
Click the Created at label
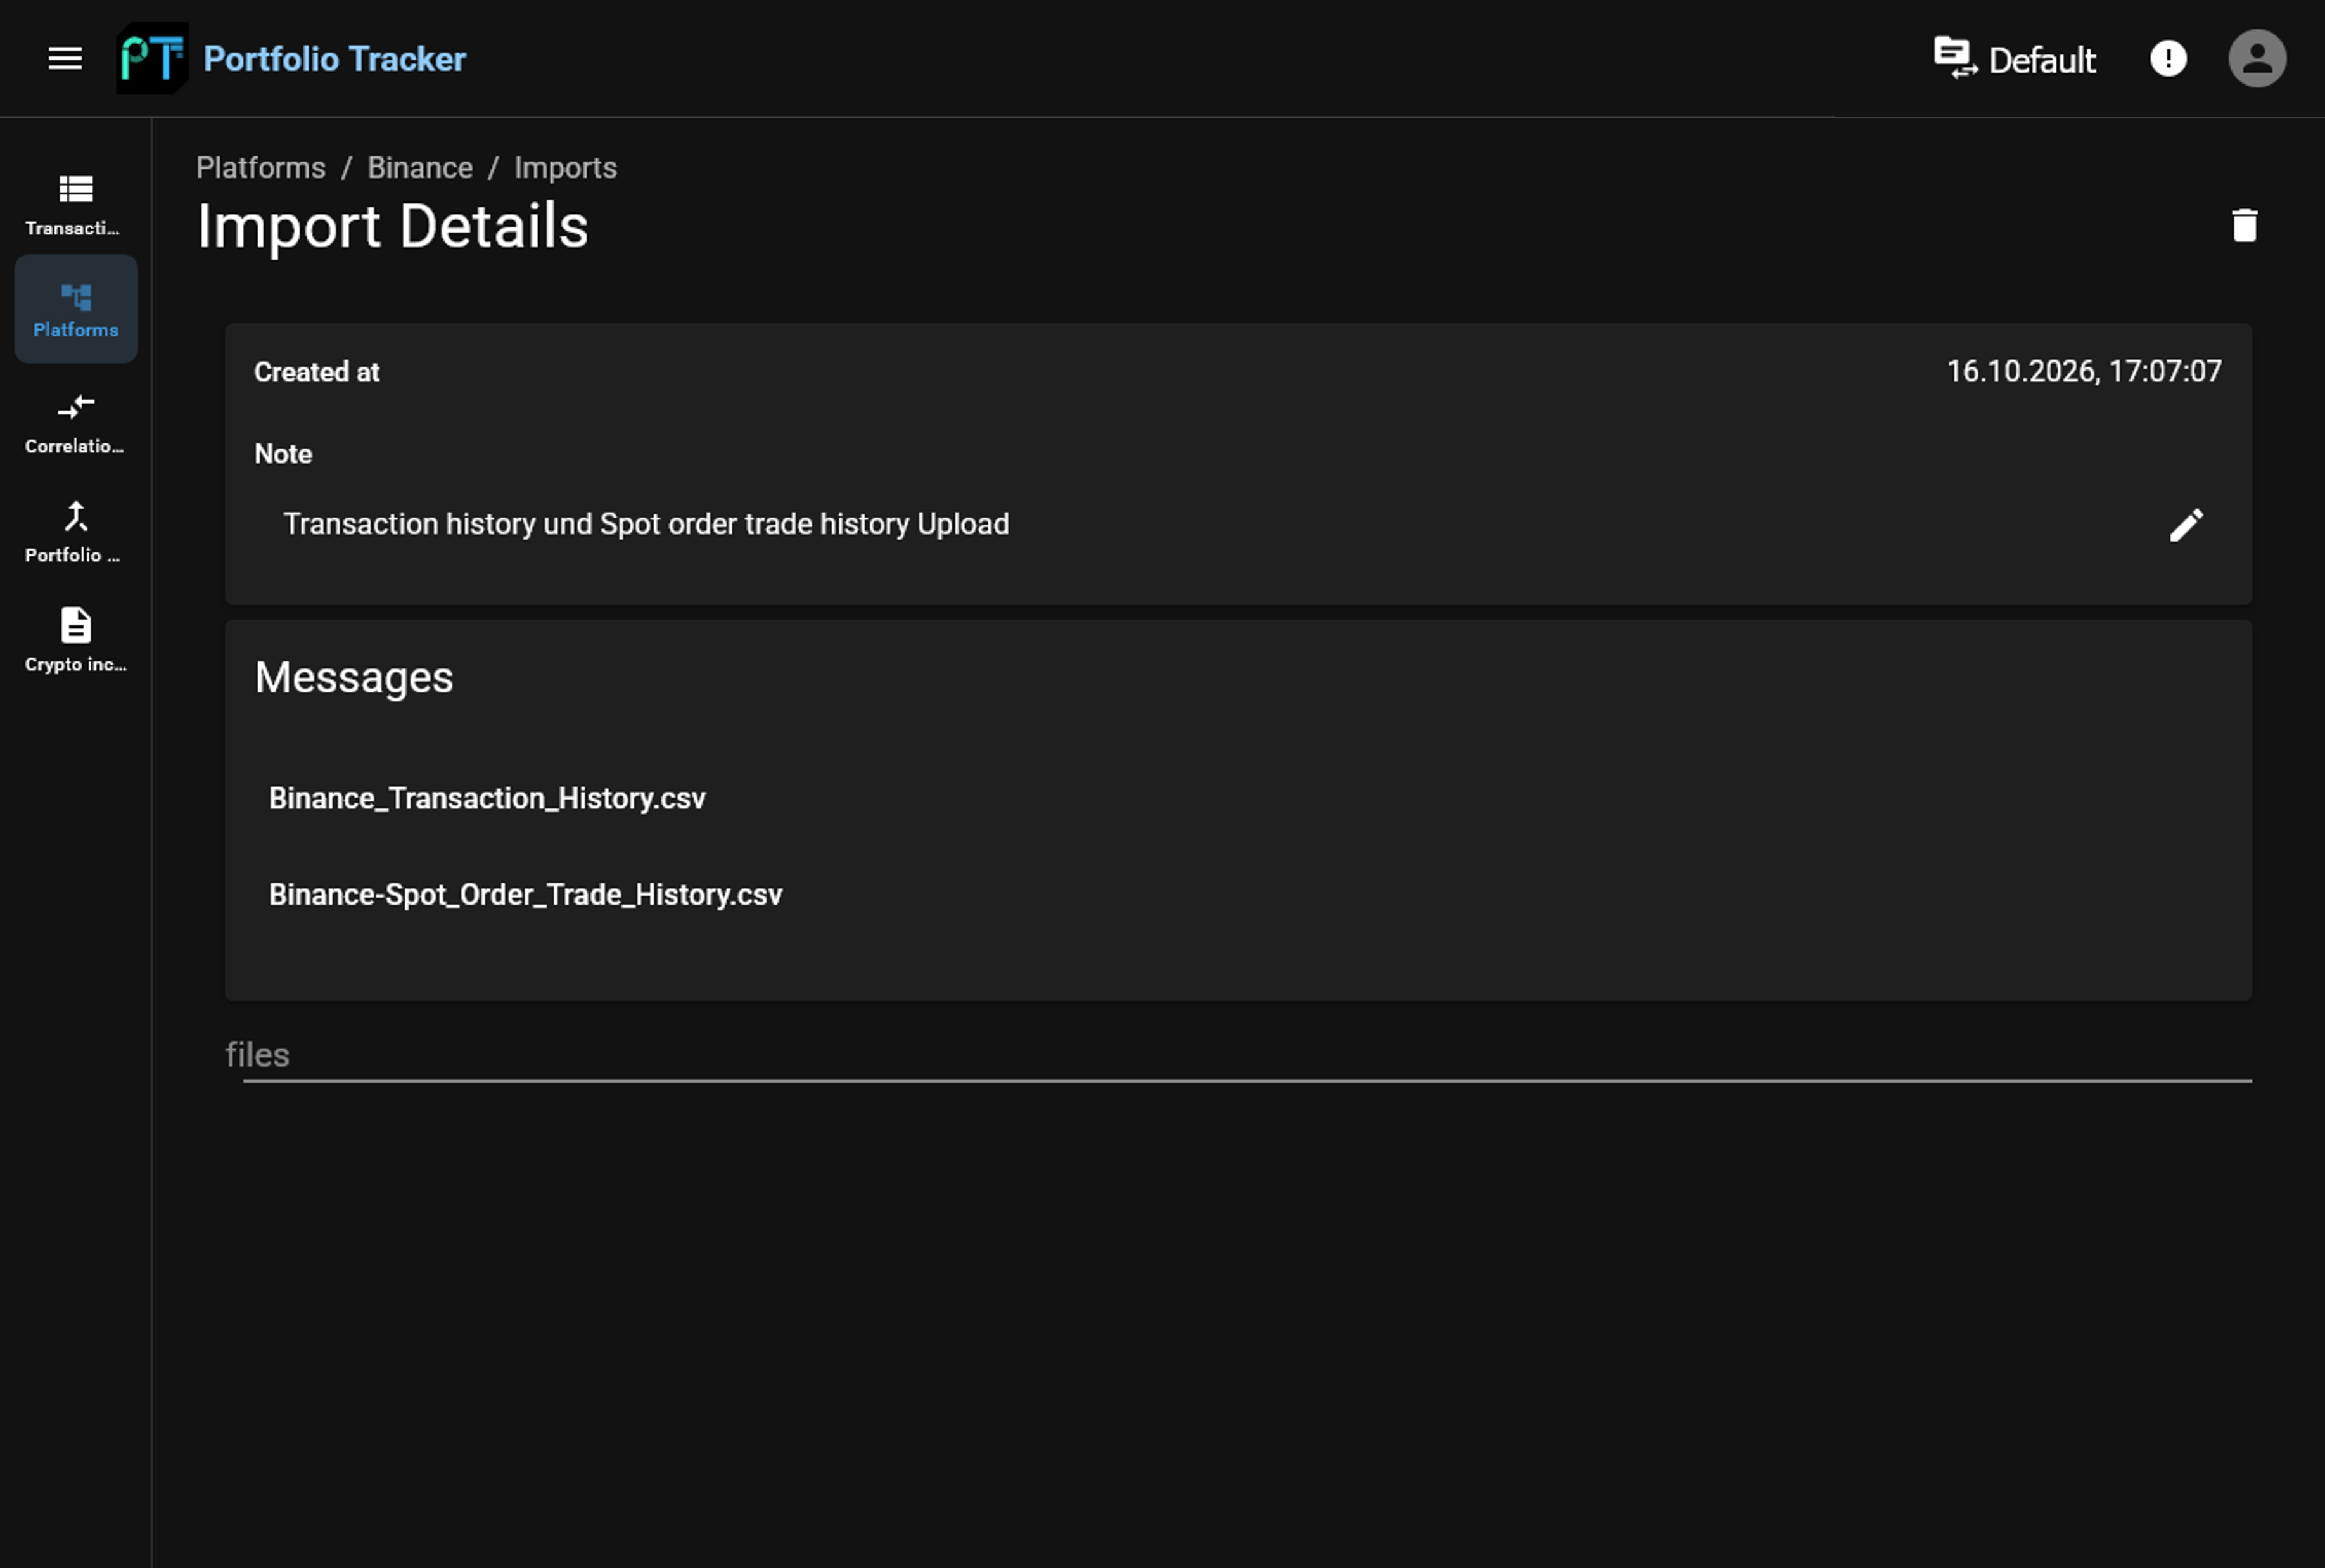pyautogui.click(x=316, y=372)
